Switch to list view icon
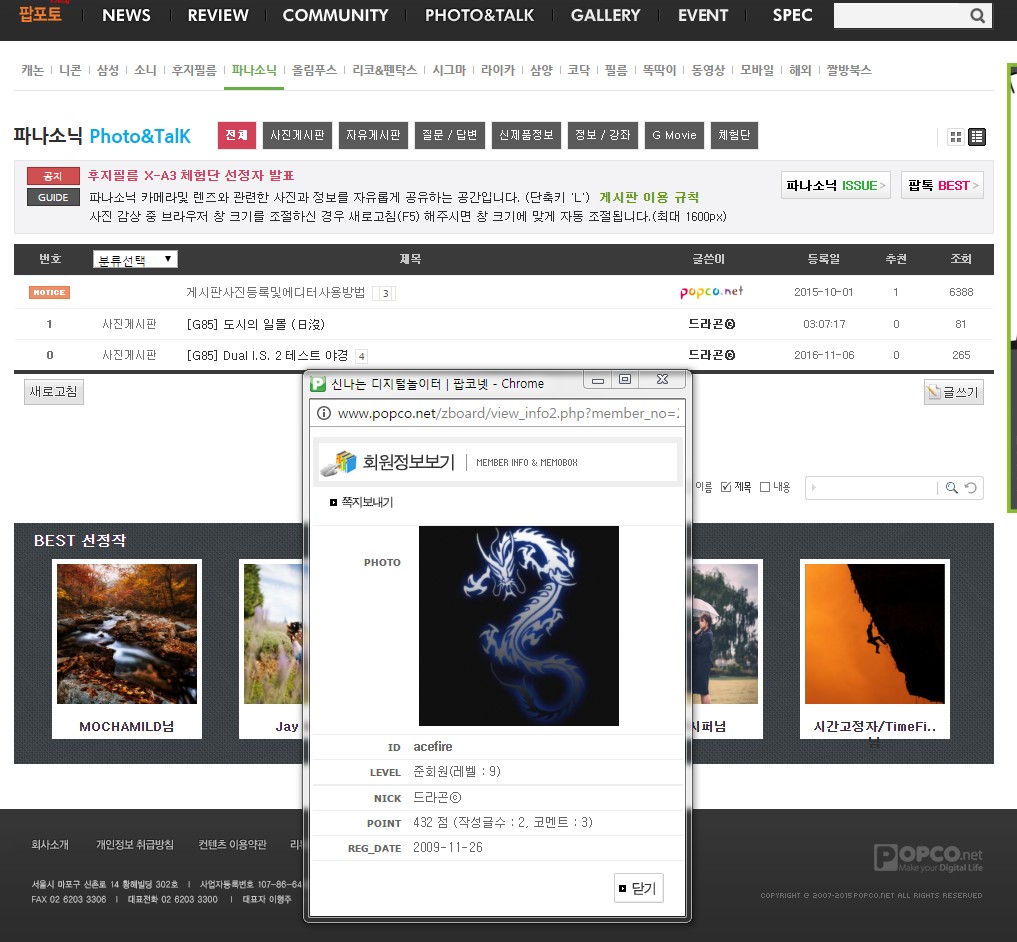Image resolution: width=1017 pixels, height=942 pixels. (x=977, y=137)
